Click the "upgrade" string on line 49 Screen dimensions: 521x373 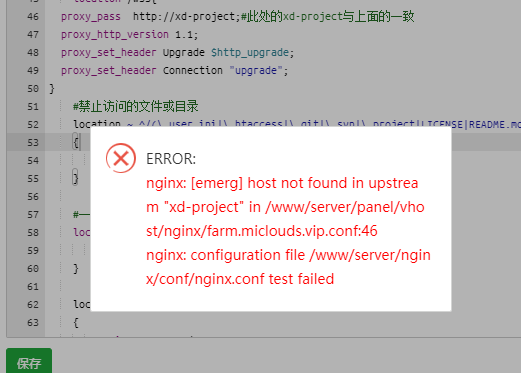point(256,70)
